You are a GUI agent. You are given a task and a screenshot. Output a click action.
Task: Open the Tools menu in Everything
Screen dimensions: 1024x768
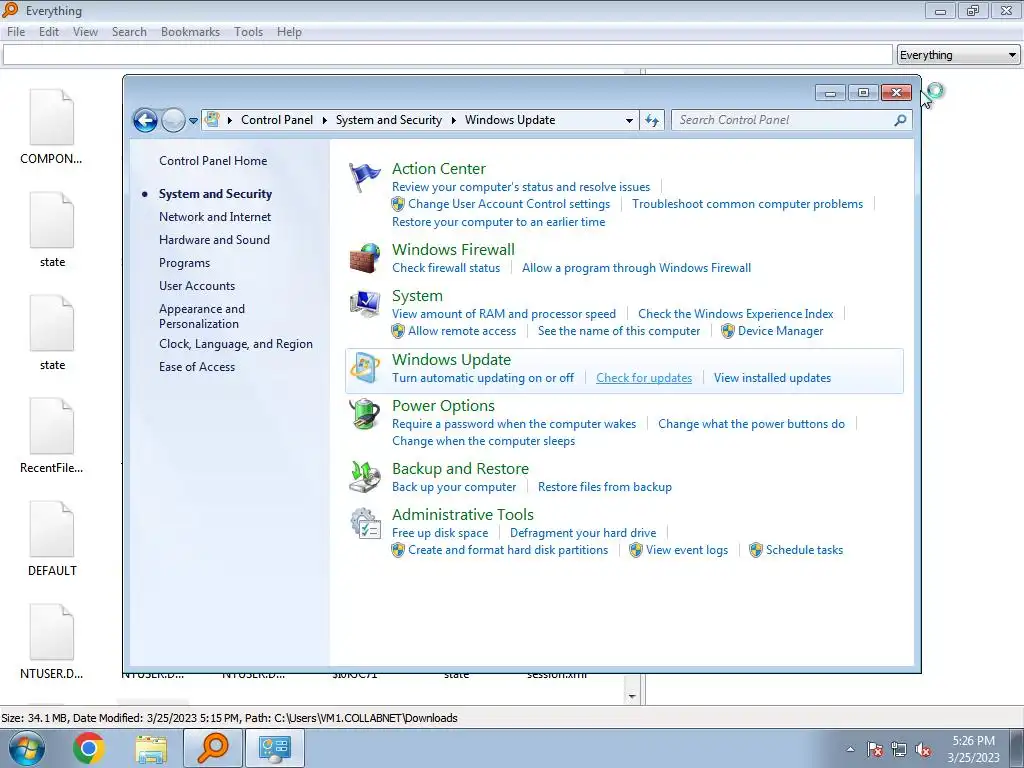click(248, 31)
